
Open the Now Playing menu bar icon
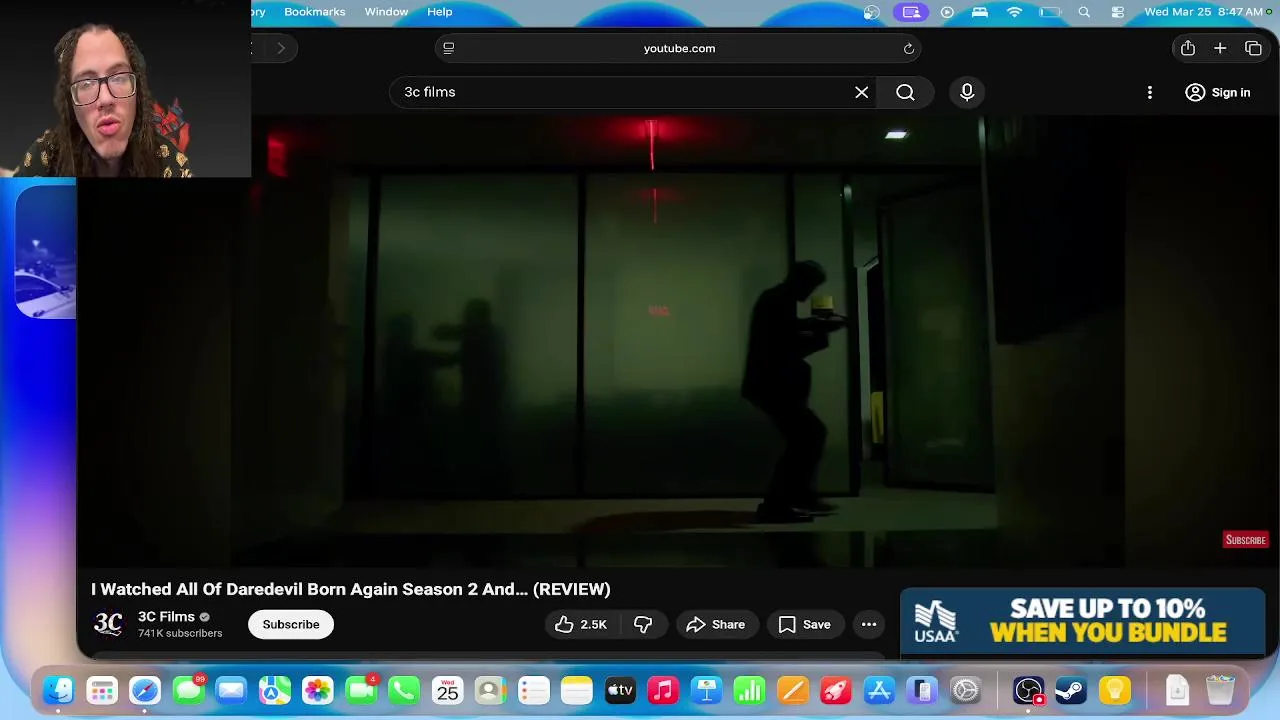947,12
